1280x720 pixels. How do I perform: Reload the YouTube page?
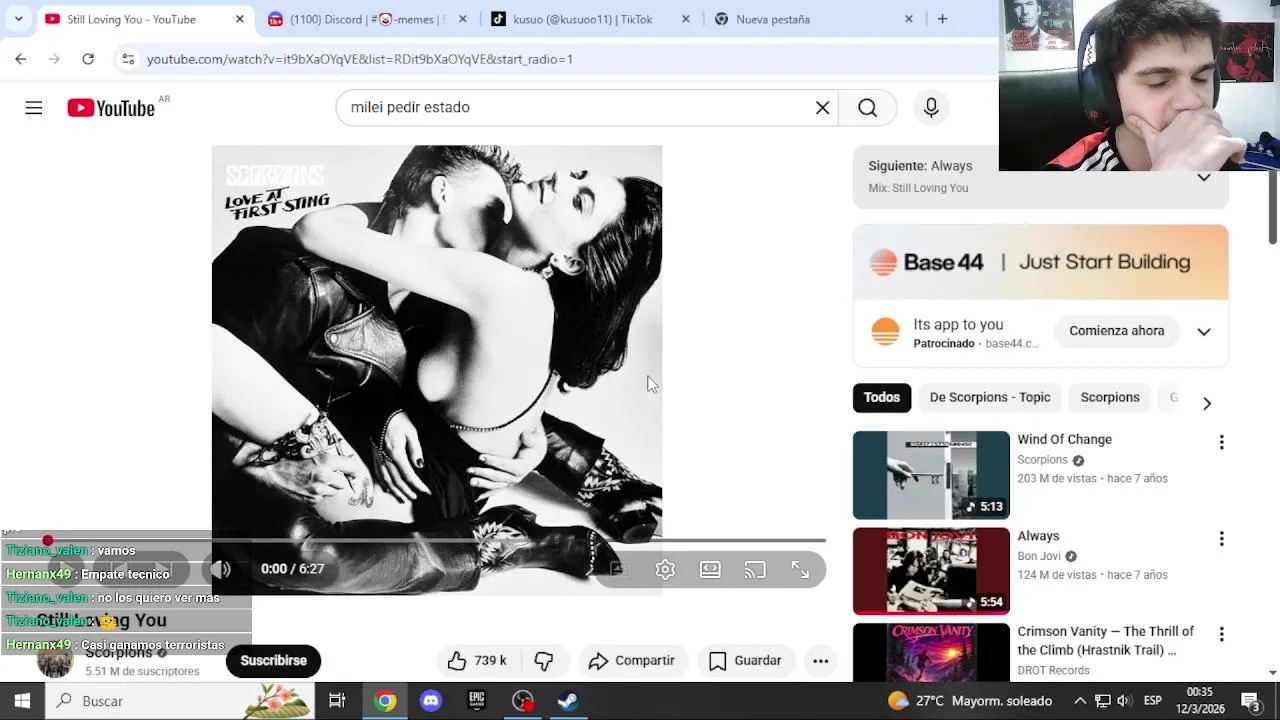(x=88, y=59)
